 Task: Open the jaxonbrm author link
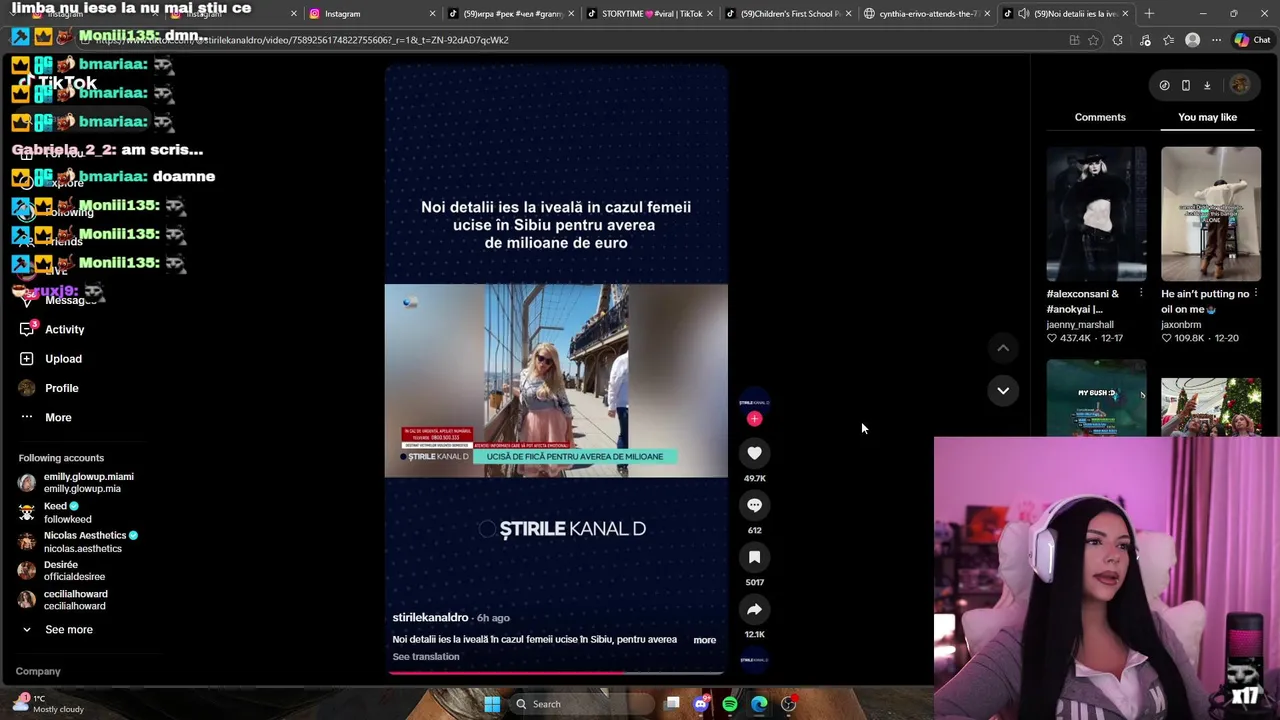[1181, 325]
